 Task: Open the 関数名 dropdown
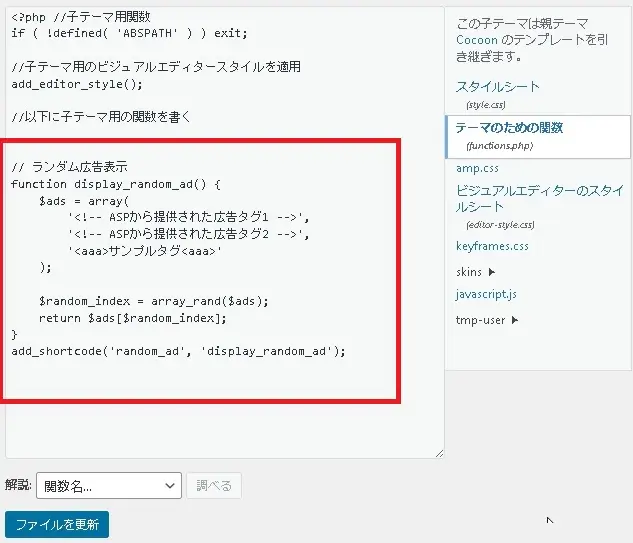[109, 486]
